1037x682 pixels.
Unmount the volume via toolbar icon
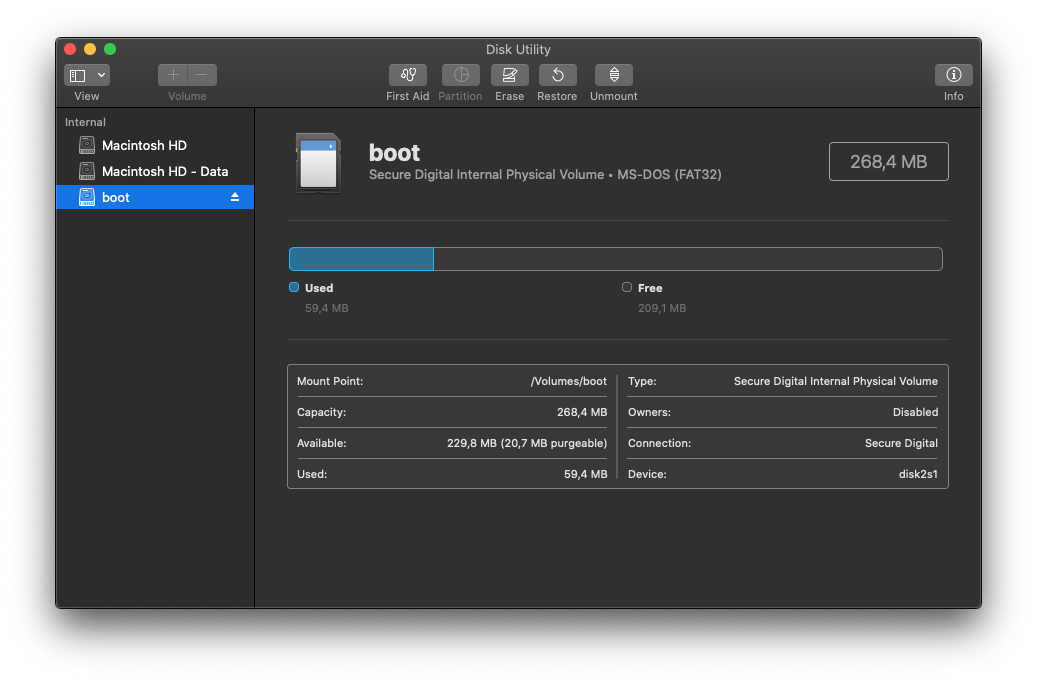point(614,75)
